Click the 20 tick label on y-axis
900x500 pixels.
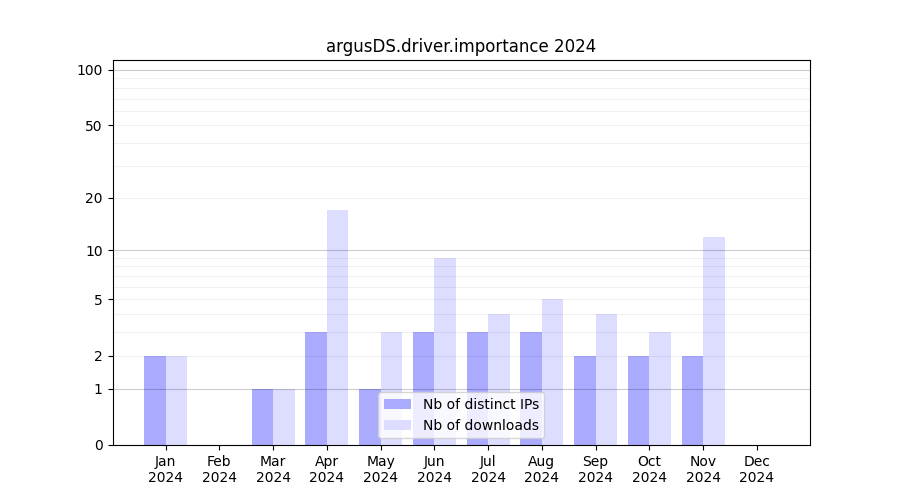94,198
